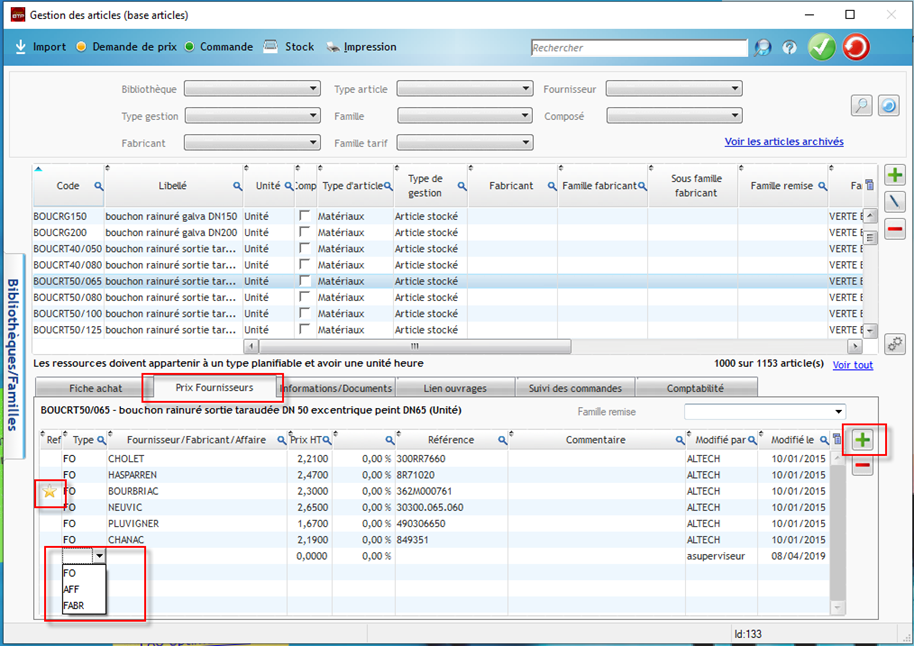Toggle Composé checkbox on BOUCRT50/065 row
This screenshot has width=914, height=646.
pyautogui.click(x=303, y=281)
